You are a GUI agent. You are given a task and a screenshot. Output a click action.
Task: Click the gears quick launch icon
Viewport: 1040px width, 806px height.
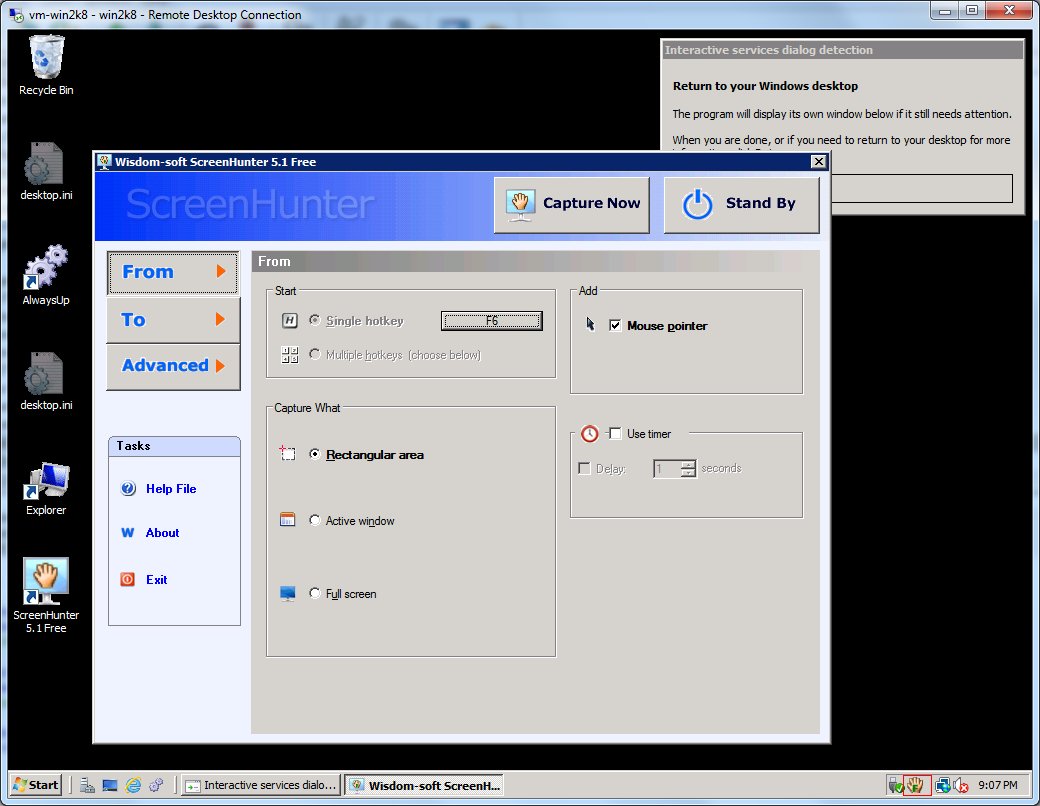pos(157,785)
